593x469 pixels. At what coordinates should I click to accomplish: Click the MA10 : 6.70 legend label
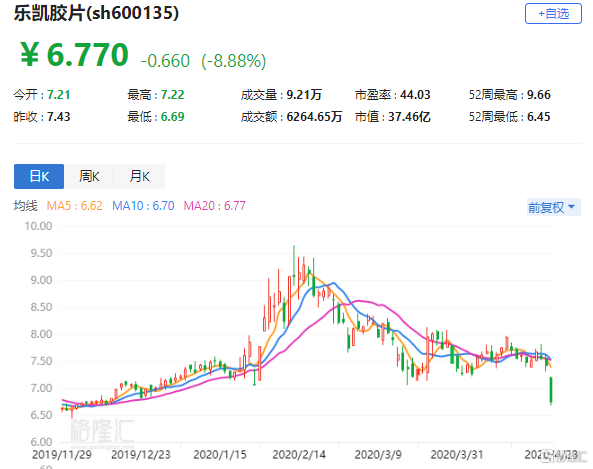click(143, 206)
